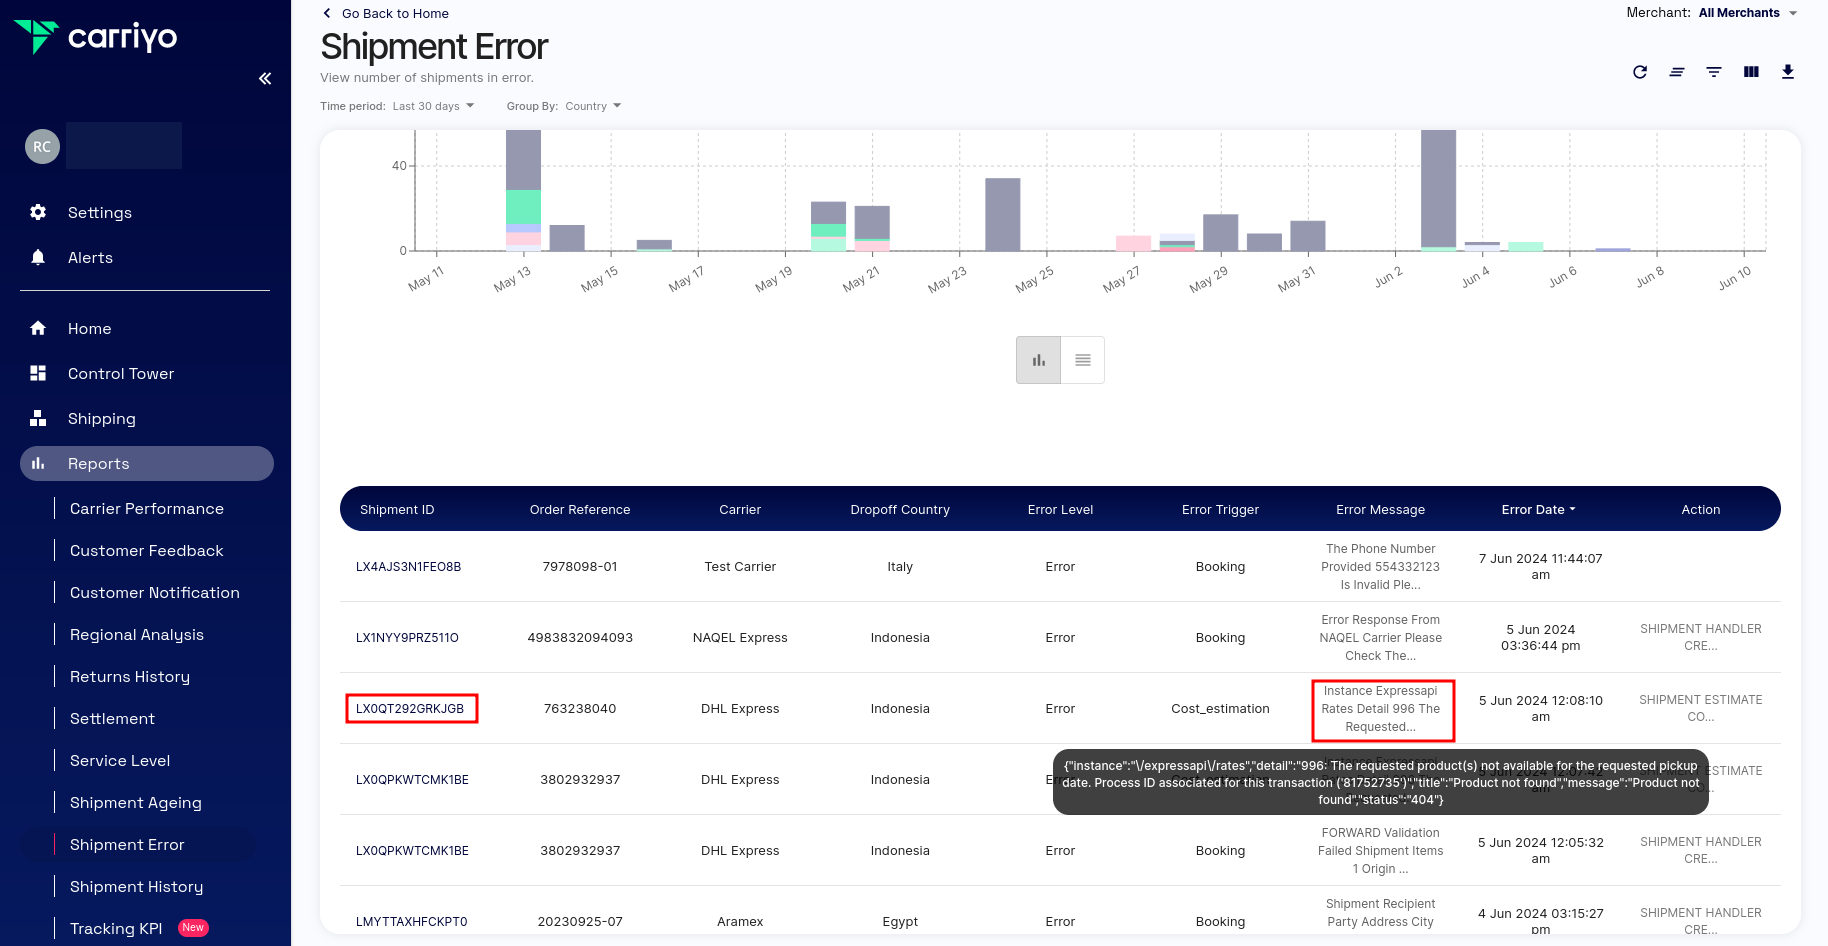Click the refresh icon
Image resolution: width=1828 pixels, height=946 pixels.
click(1640, 71)
